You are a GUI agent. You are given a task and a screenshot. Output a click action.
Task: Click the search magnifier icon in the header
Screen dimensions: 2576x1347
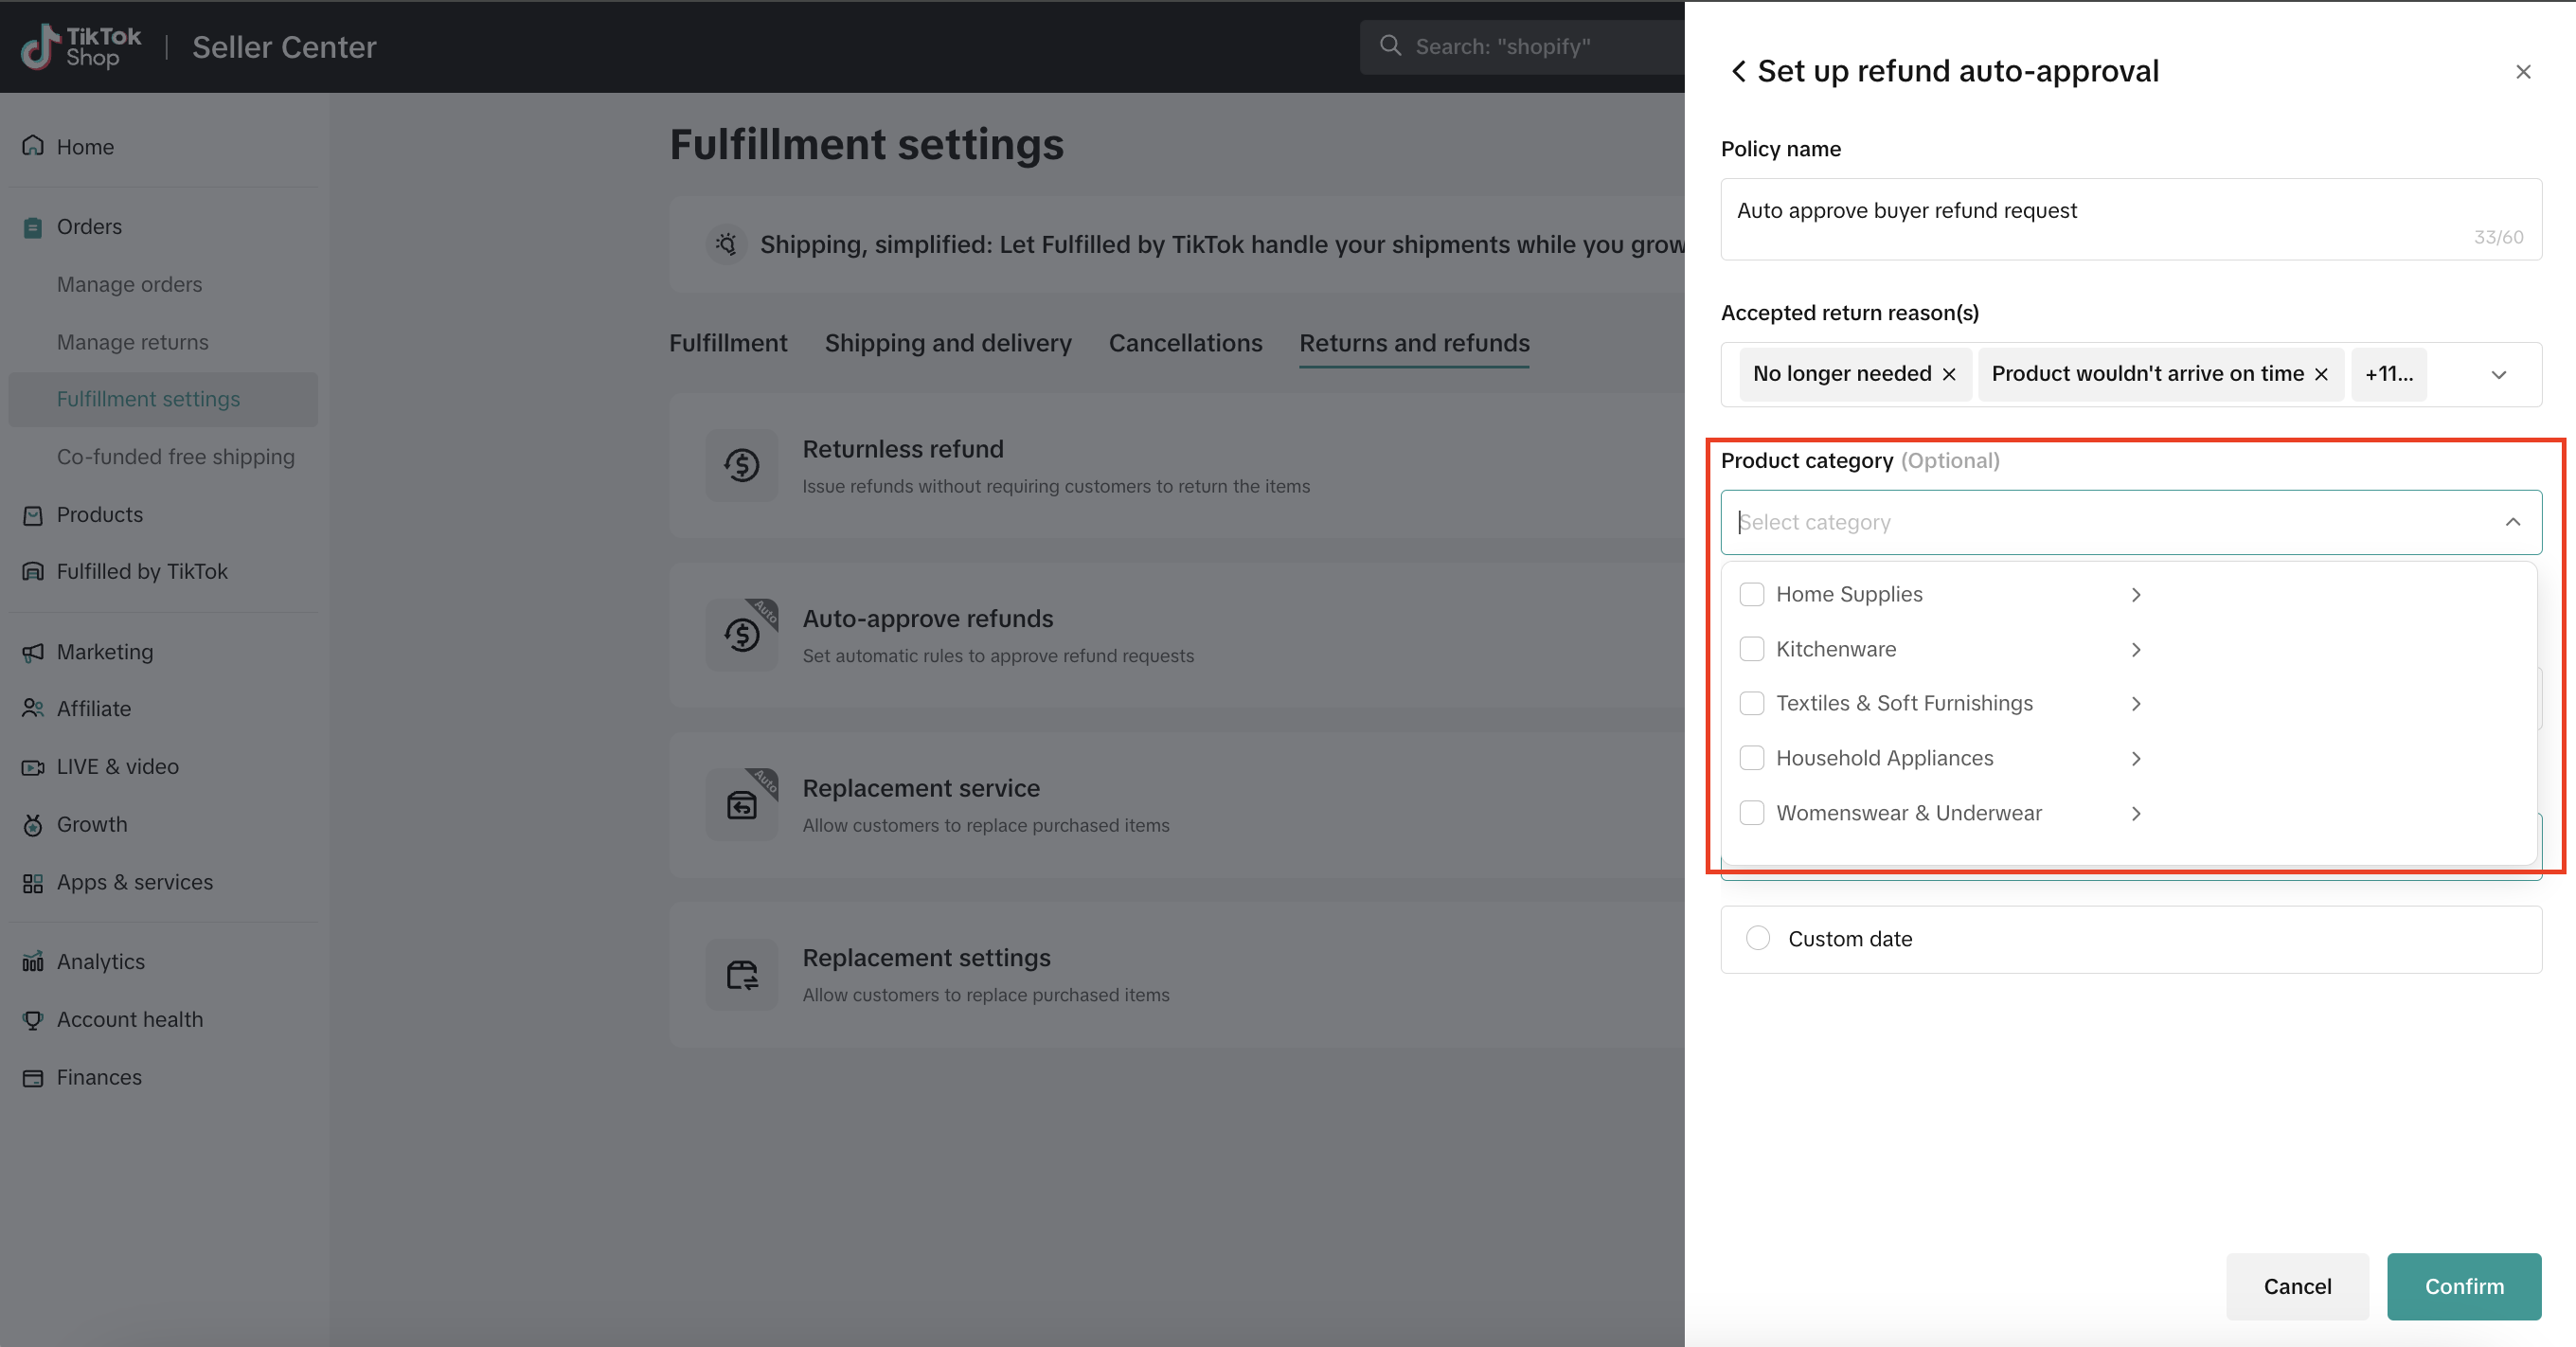click(x=1390, y=46)
